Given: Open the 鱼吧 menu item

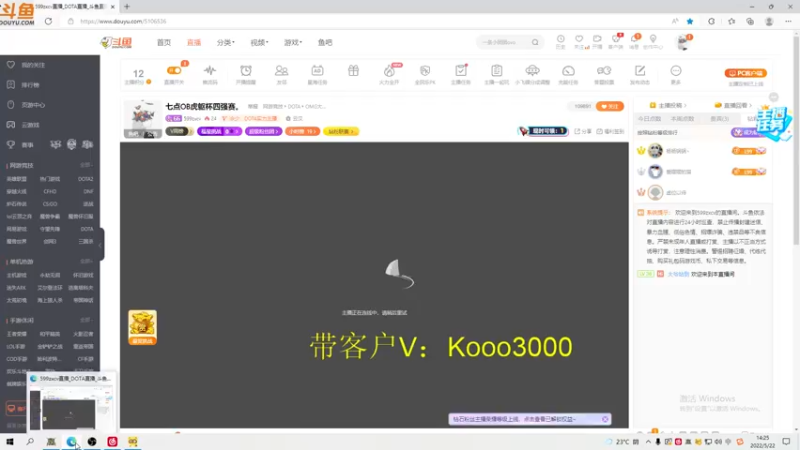Looking at the screenshot, I should tap(325, 42).
